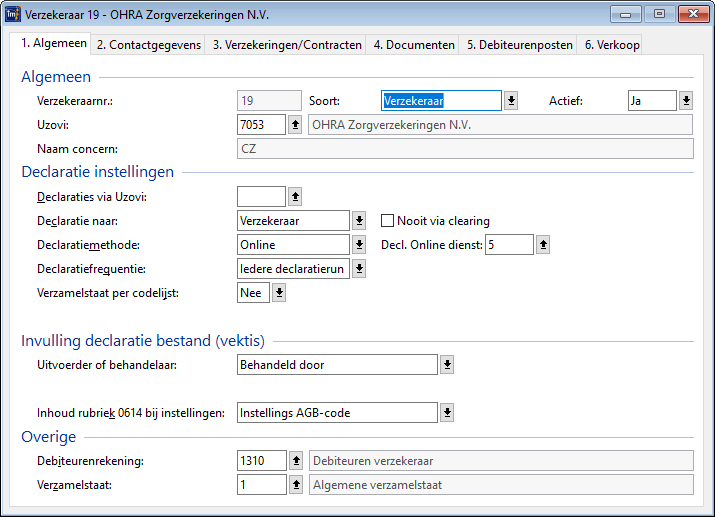Open tab 5. Debiteurenposten

(x=519, y=45)
